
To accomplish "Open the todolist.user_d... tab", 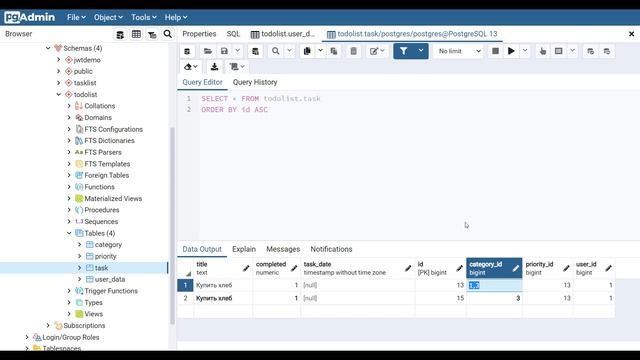I will (x=283, y=34).
